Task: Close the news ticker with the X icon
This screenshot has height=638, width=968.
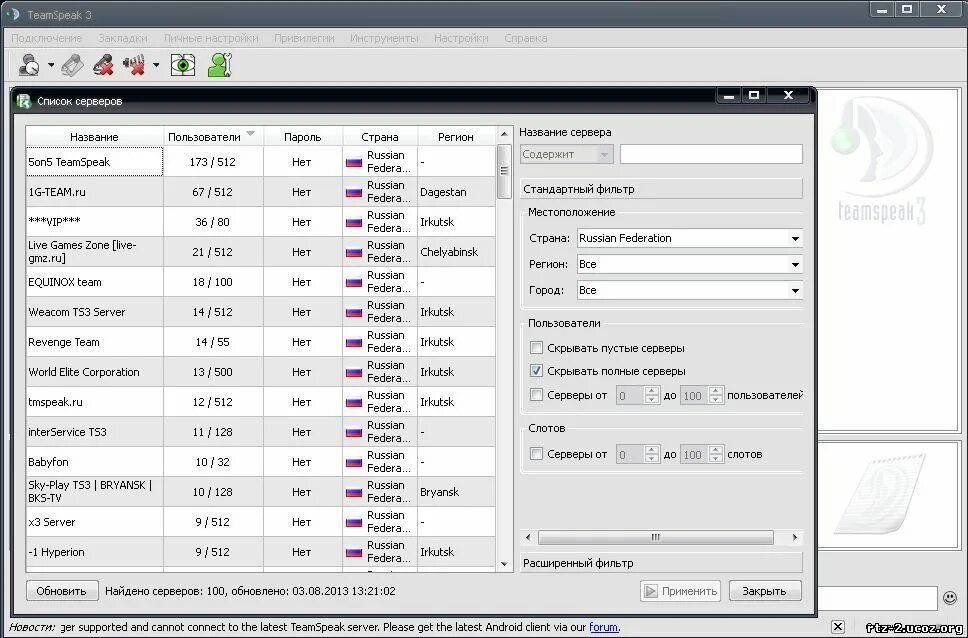Action: click(838, 626)
